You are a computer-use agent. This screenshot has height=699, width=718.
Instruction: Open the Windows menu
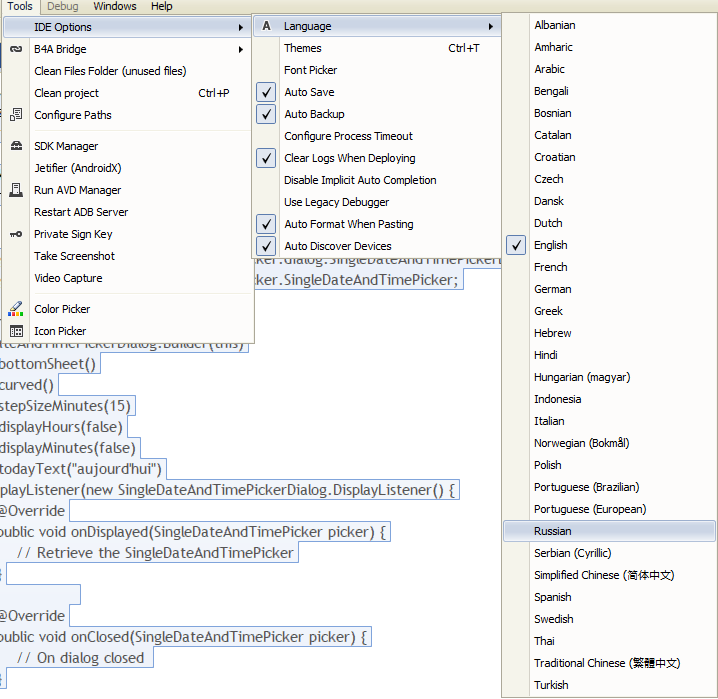click(x=115, y=6)
